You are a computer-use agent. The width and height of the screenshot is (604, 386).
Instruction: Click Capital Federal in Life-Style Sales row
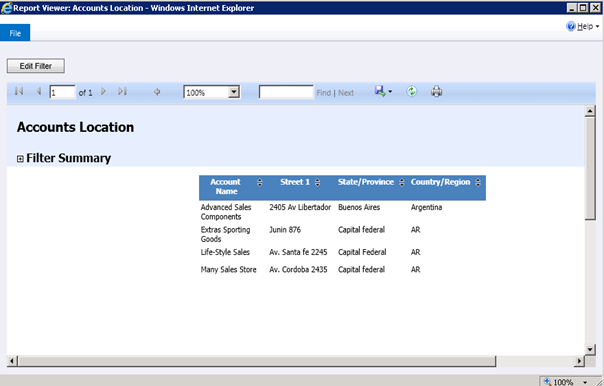coord(362,252)
